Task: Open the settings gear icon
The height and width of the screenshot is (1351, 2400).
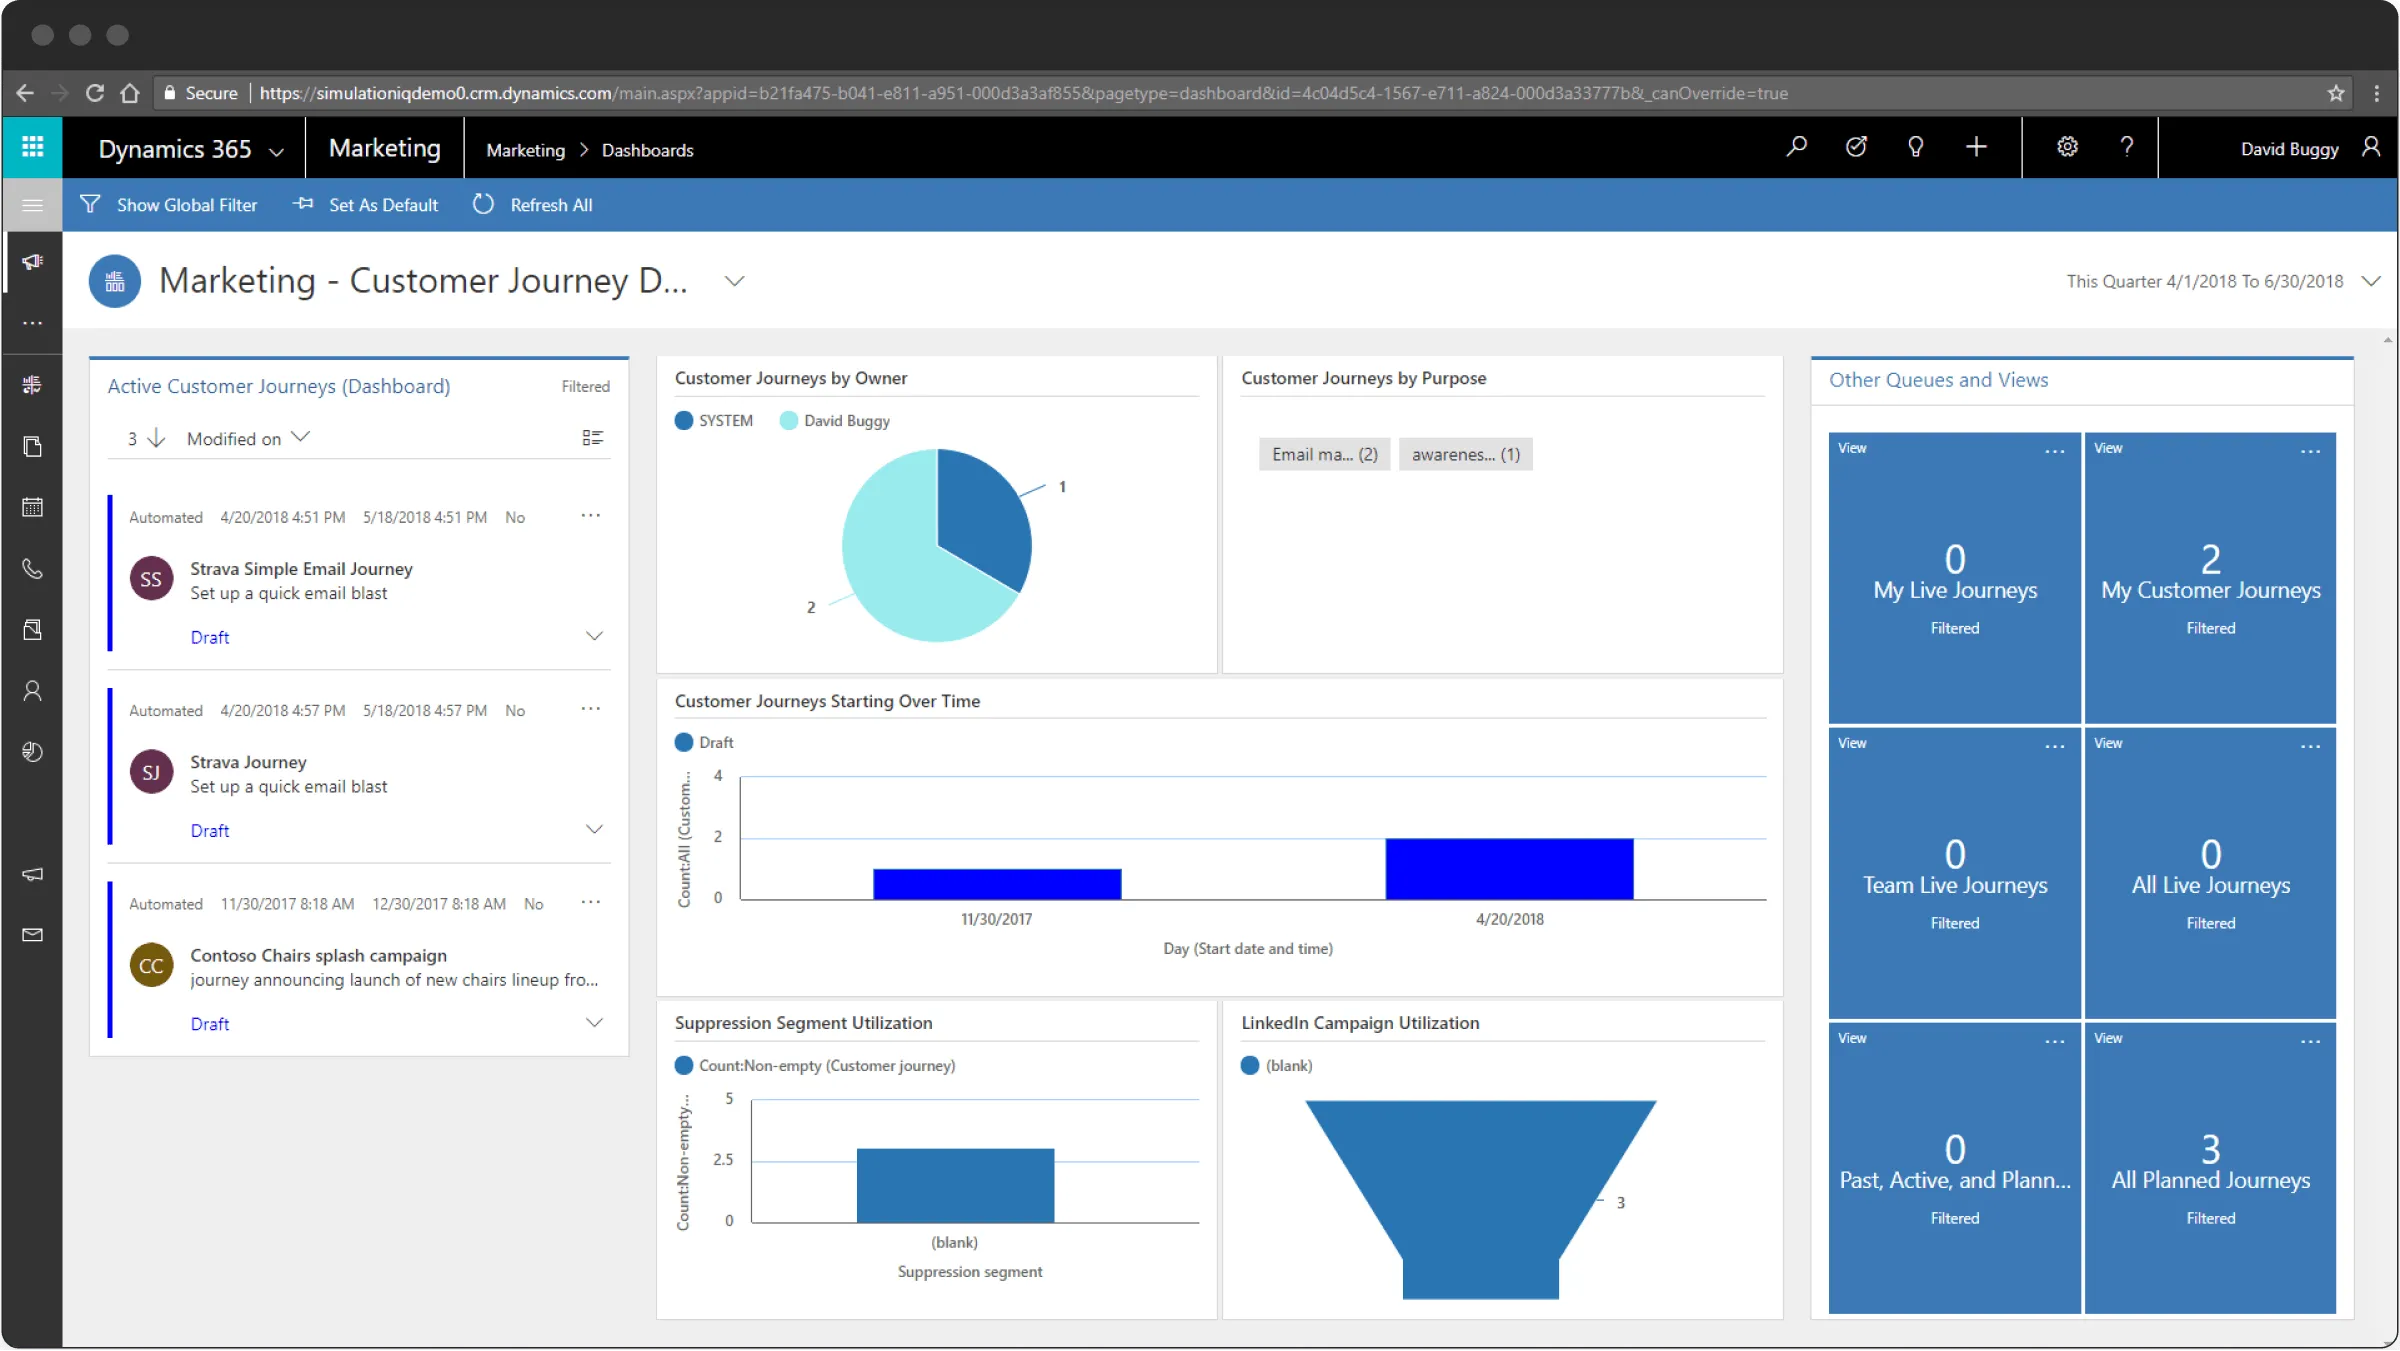Action: [2067, 148]
